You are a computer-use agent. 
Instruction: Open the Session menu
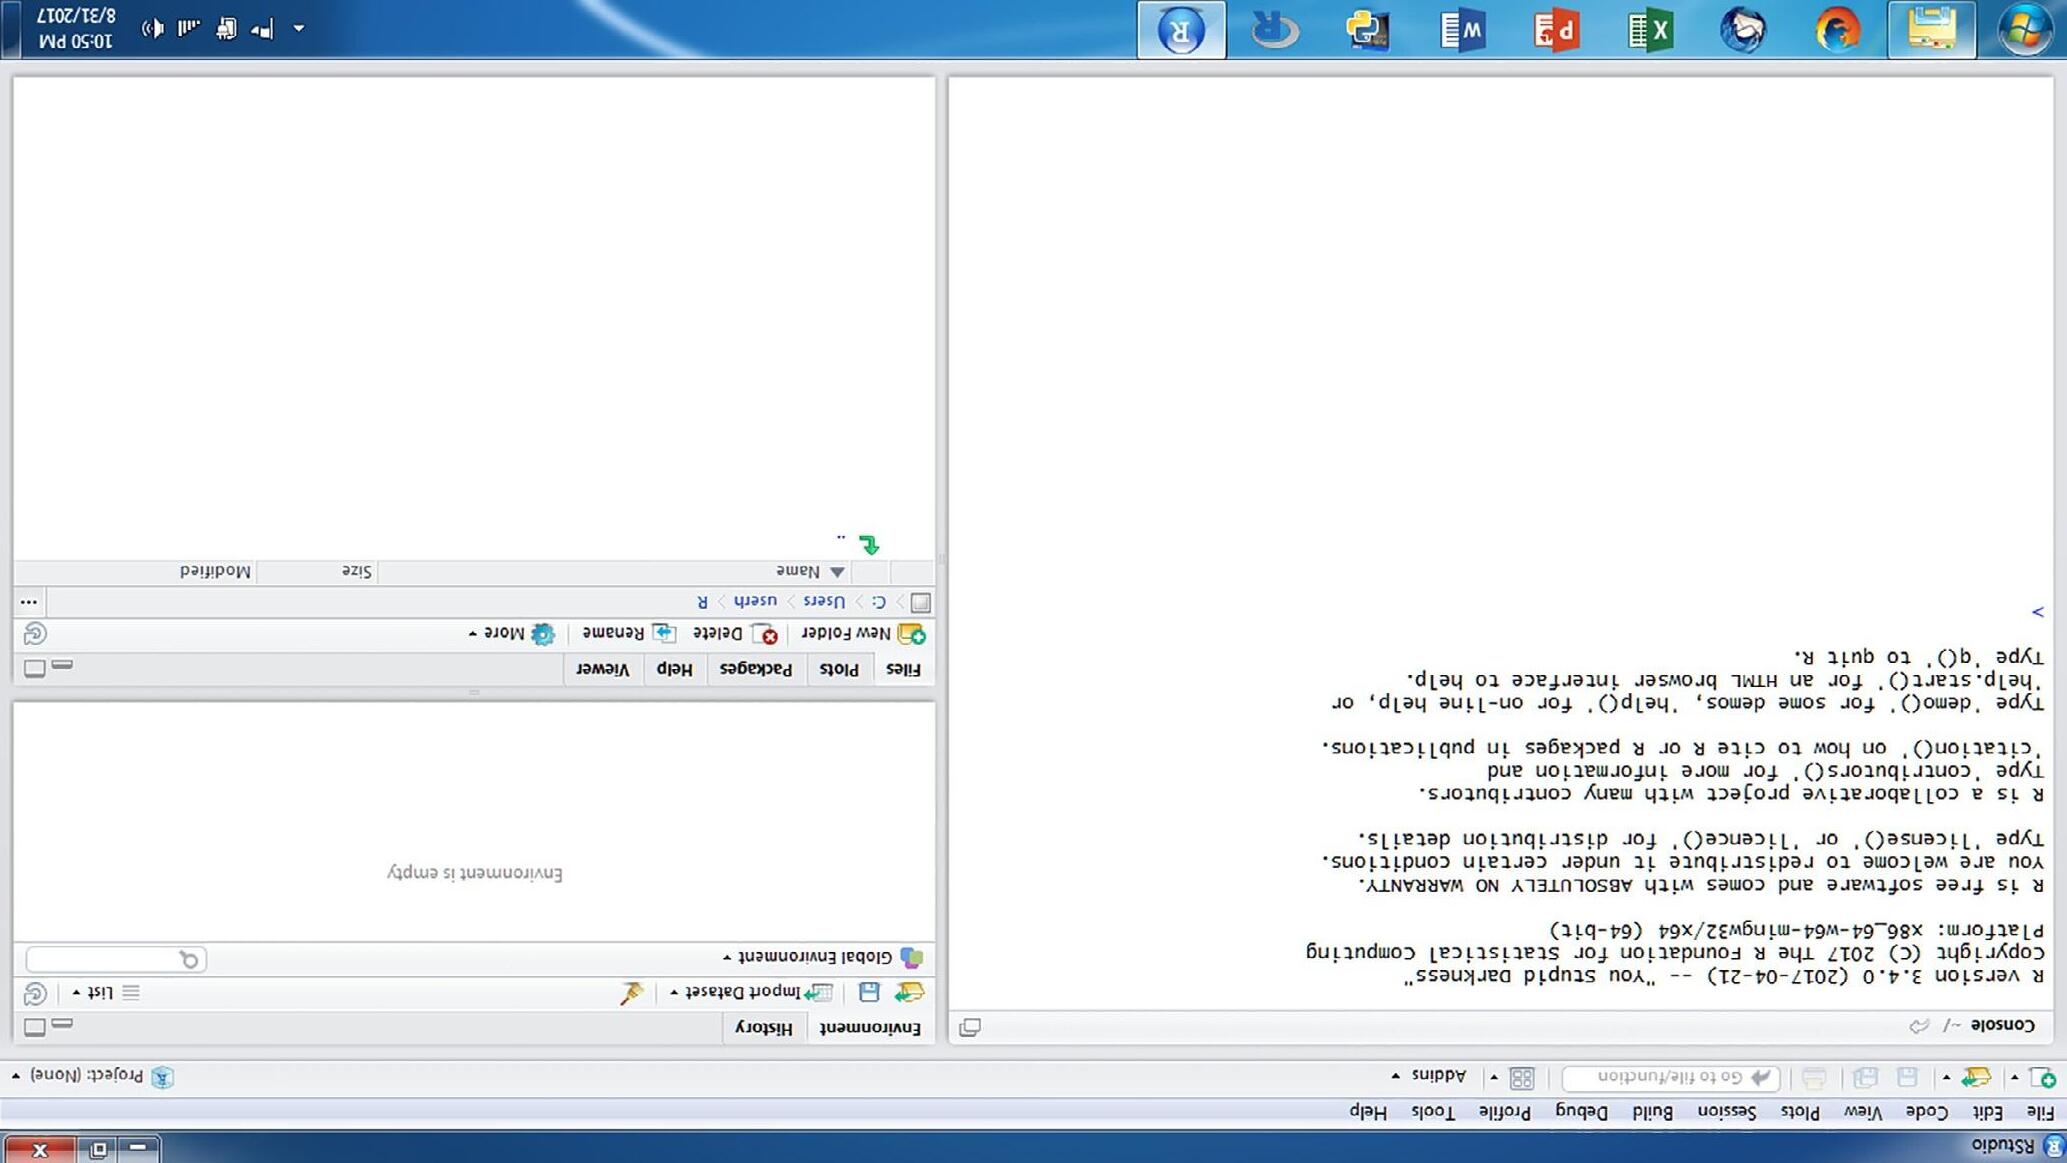tap(1726, 1111)
